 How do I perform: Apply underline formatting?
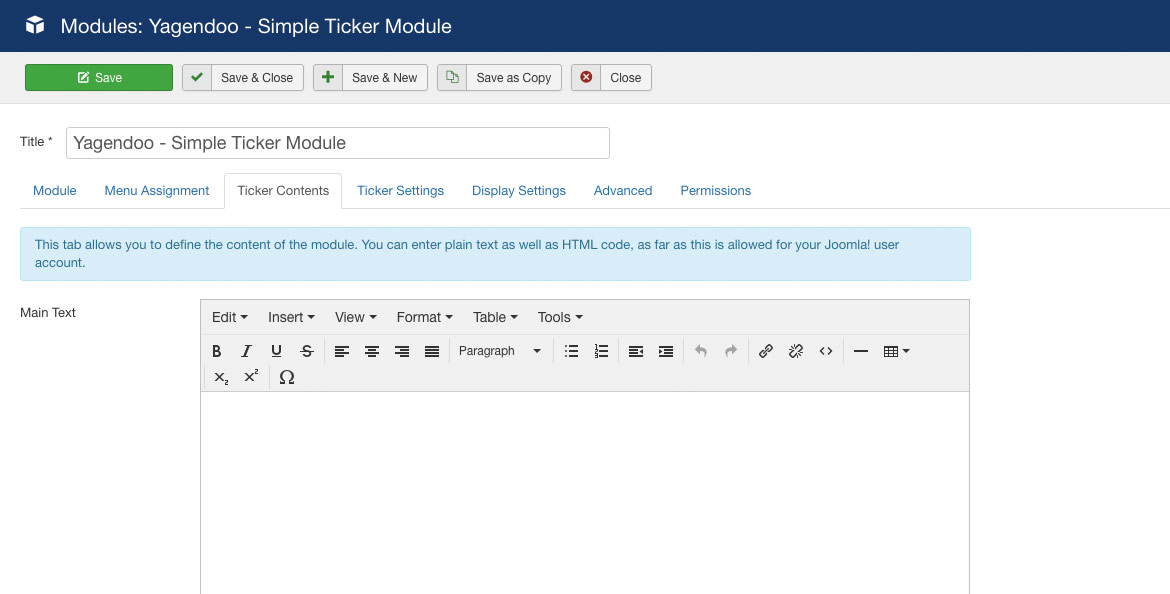click(x=276, y=351)
